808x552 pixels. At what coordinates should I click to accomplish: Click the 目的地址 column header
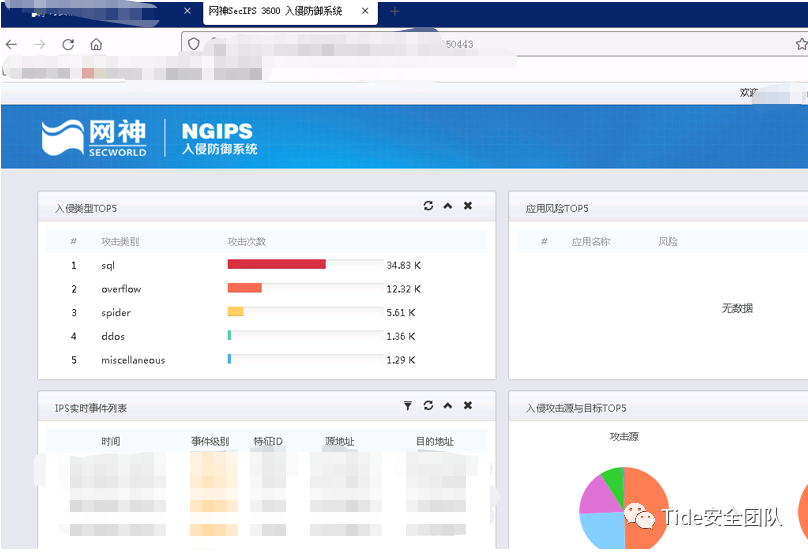pos(435,442)
